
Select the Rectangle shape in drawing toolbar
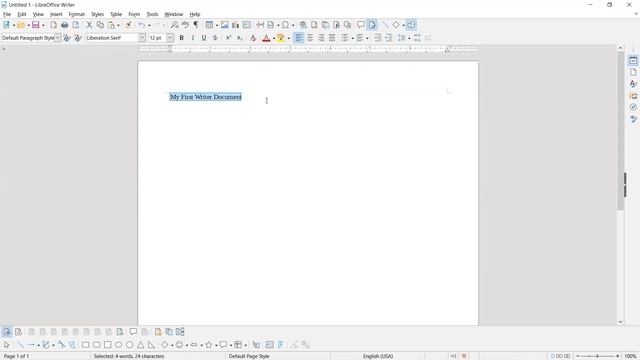click(x=85, y=345)
